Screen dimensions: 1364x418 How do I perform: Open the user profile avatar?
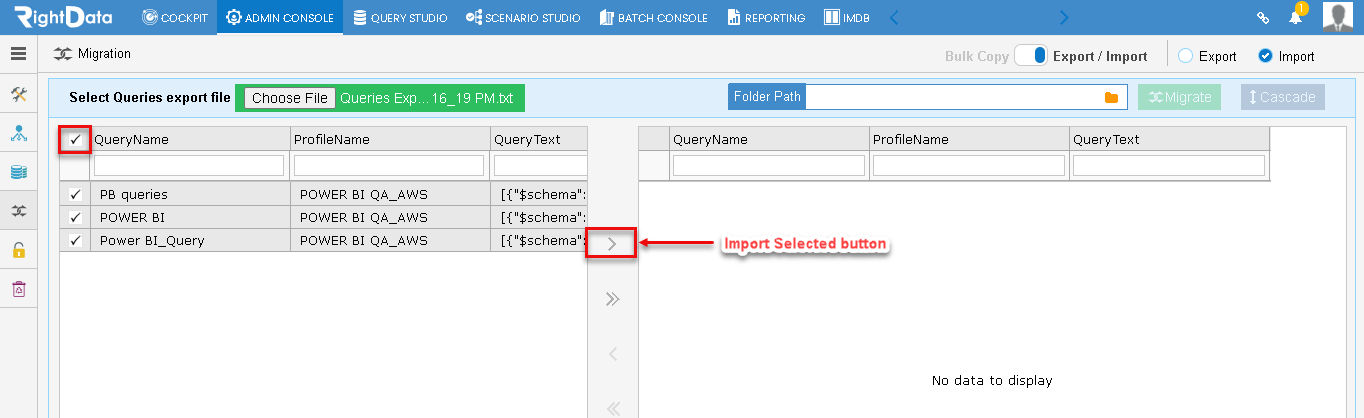pos(1338,17)
